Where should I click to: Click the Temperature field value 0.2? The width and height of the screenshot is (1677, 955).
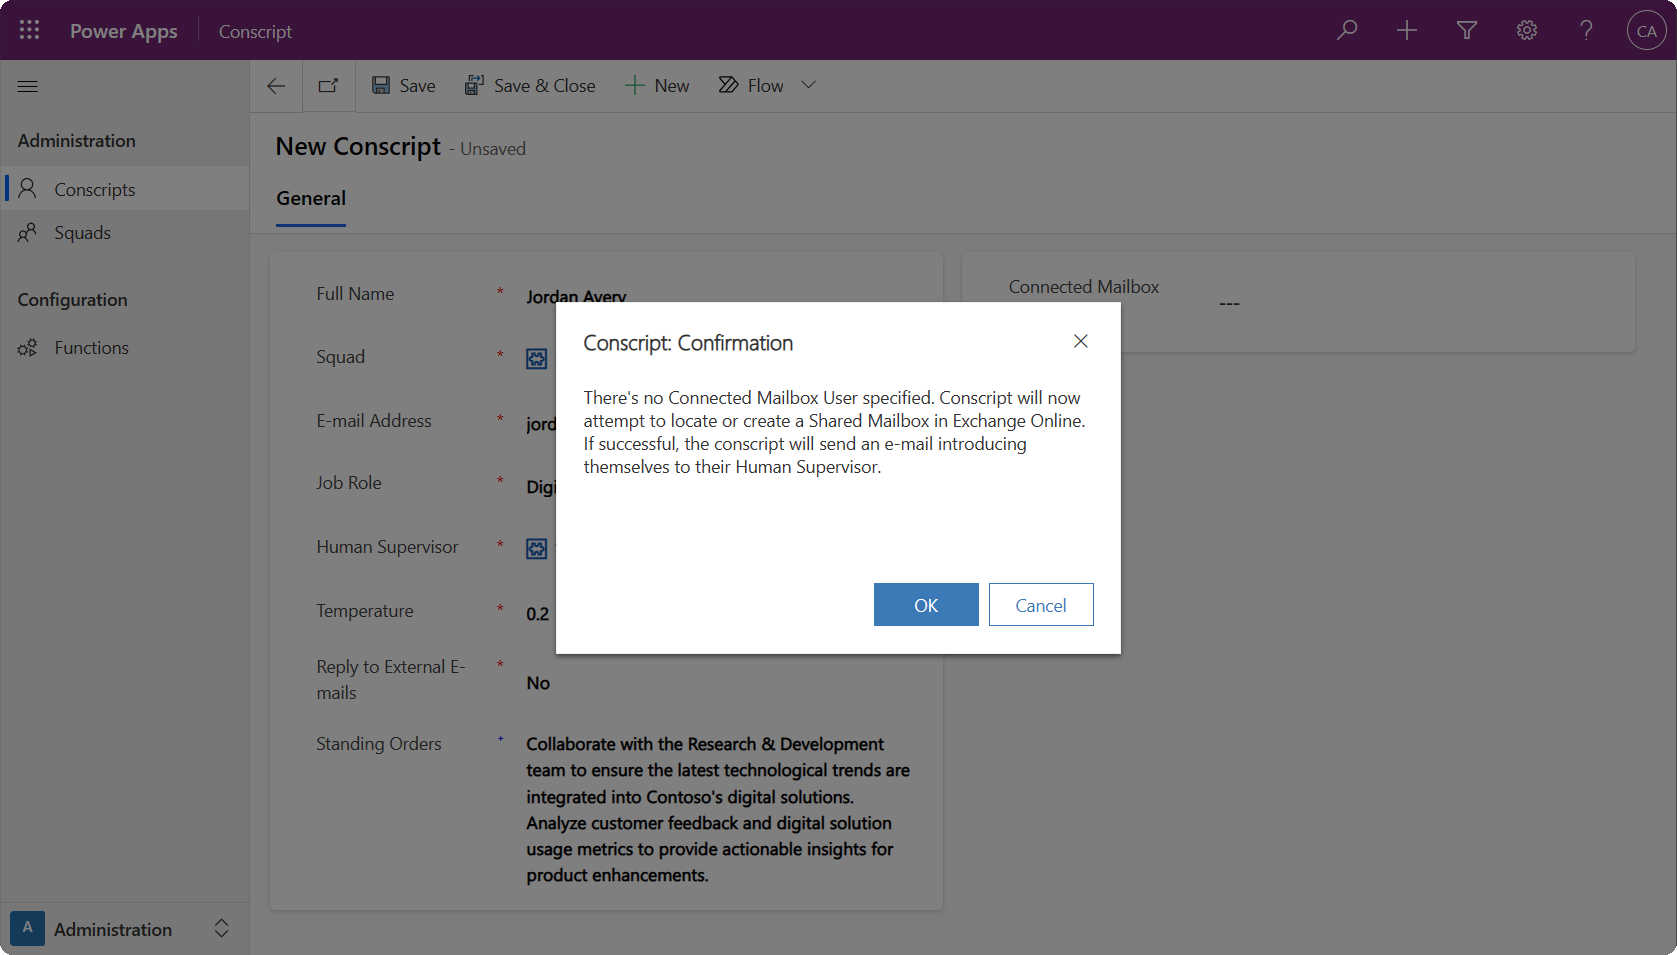pos(538,614)
